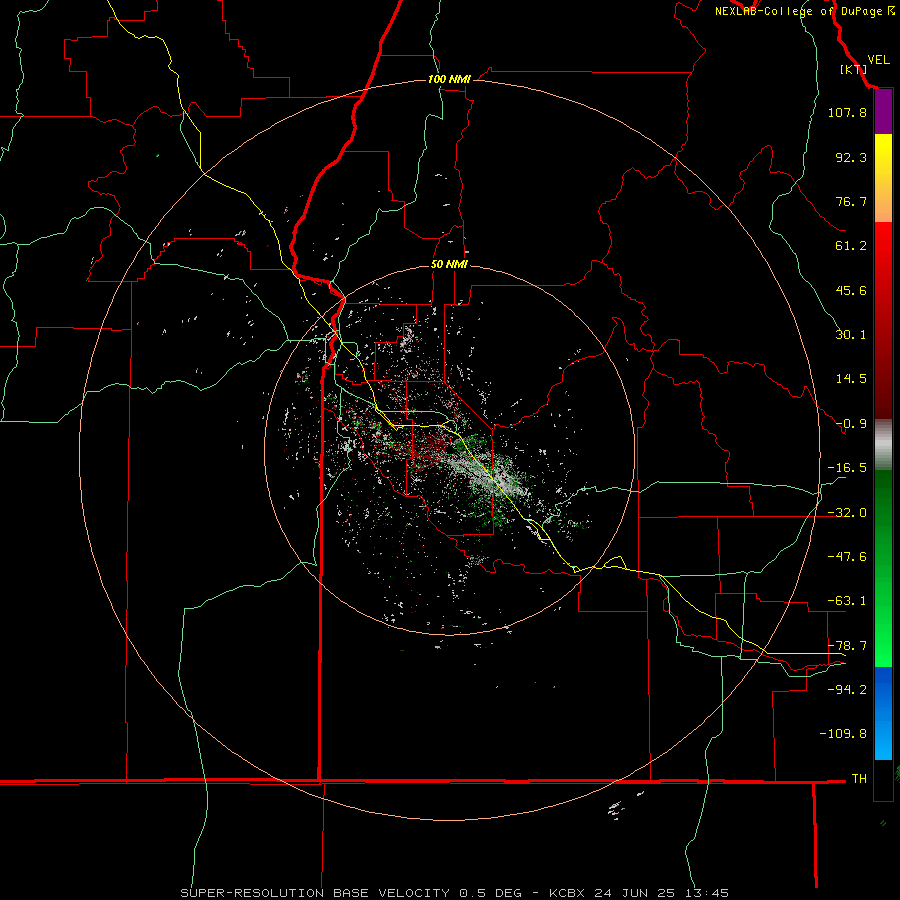This screenshot has width=900, height=900.
Task: Click the VEL legend title
Action: [878, 60]
